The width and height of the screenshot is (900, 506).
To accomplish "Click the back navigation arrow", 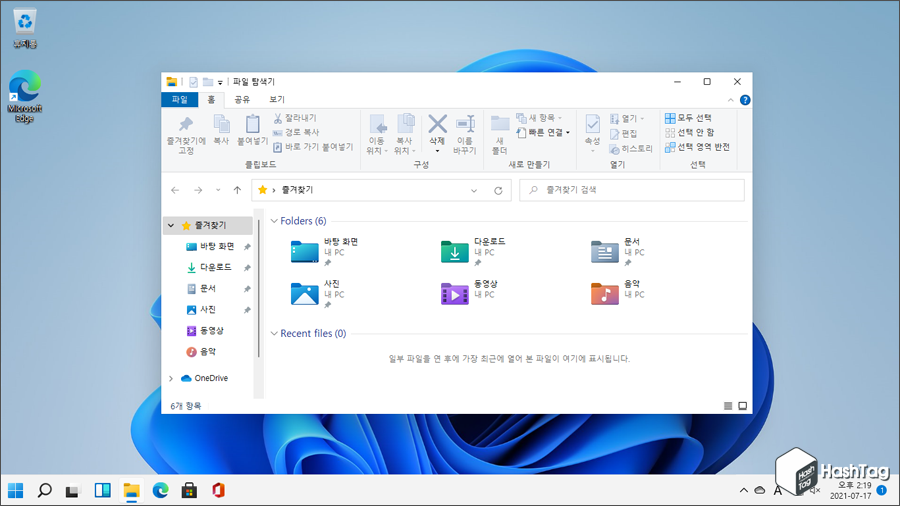I will (x=175, y=190).
